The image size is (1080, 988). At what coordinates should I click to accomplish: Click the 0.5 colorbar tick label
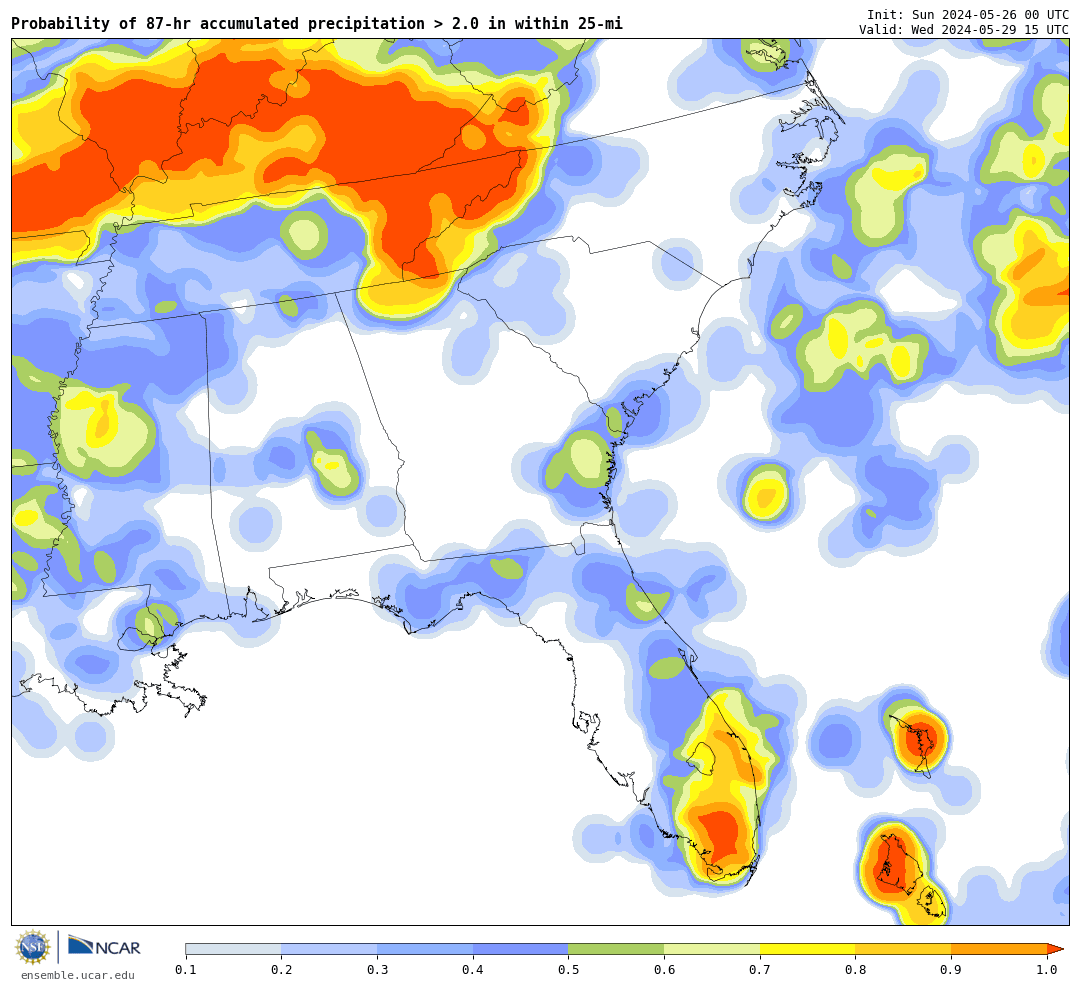click(x=569, y=970)
